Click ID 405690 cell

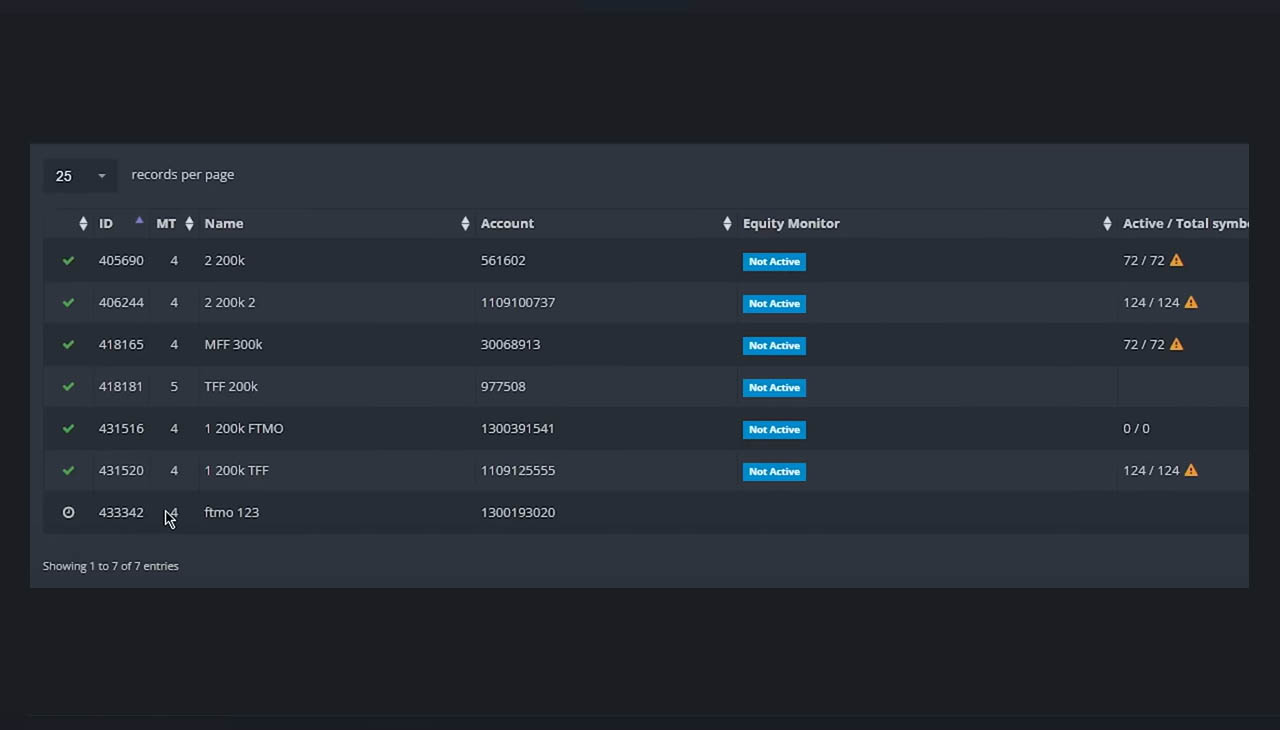[x=121, y=260]
